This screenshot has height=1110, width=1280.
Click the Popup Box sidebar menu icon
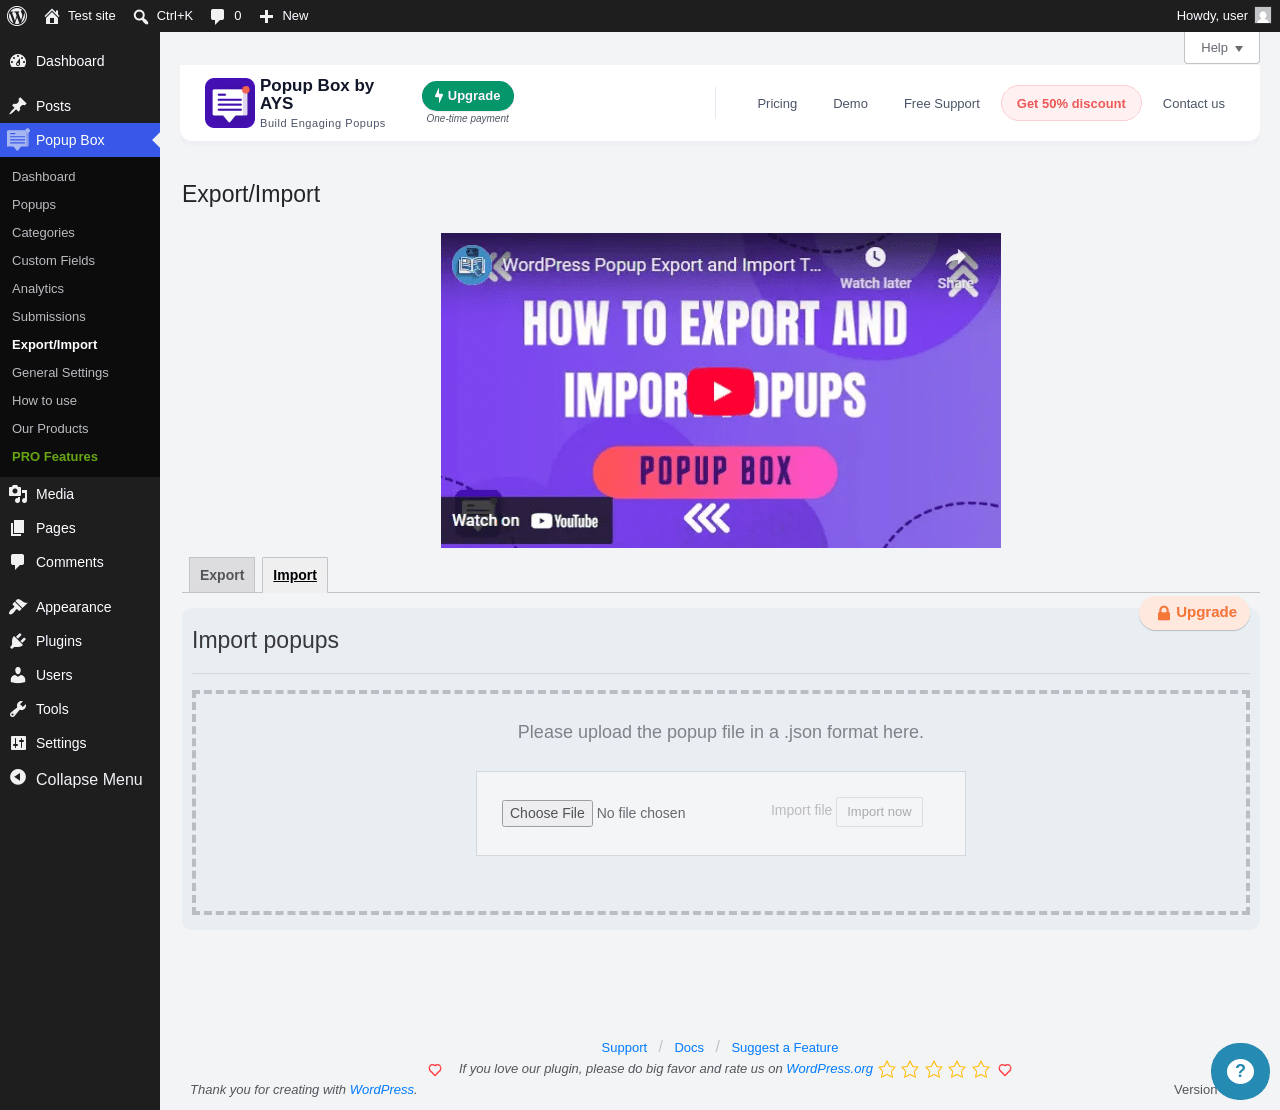coord(18,140)
